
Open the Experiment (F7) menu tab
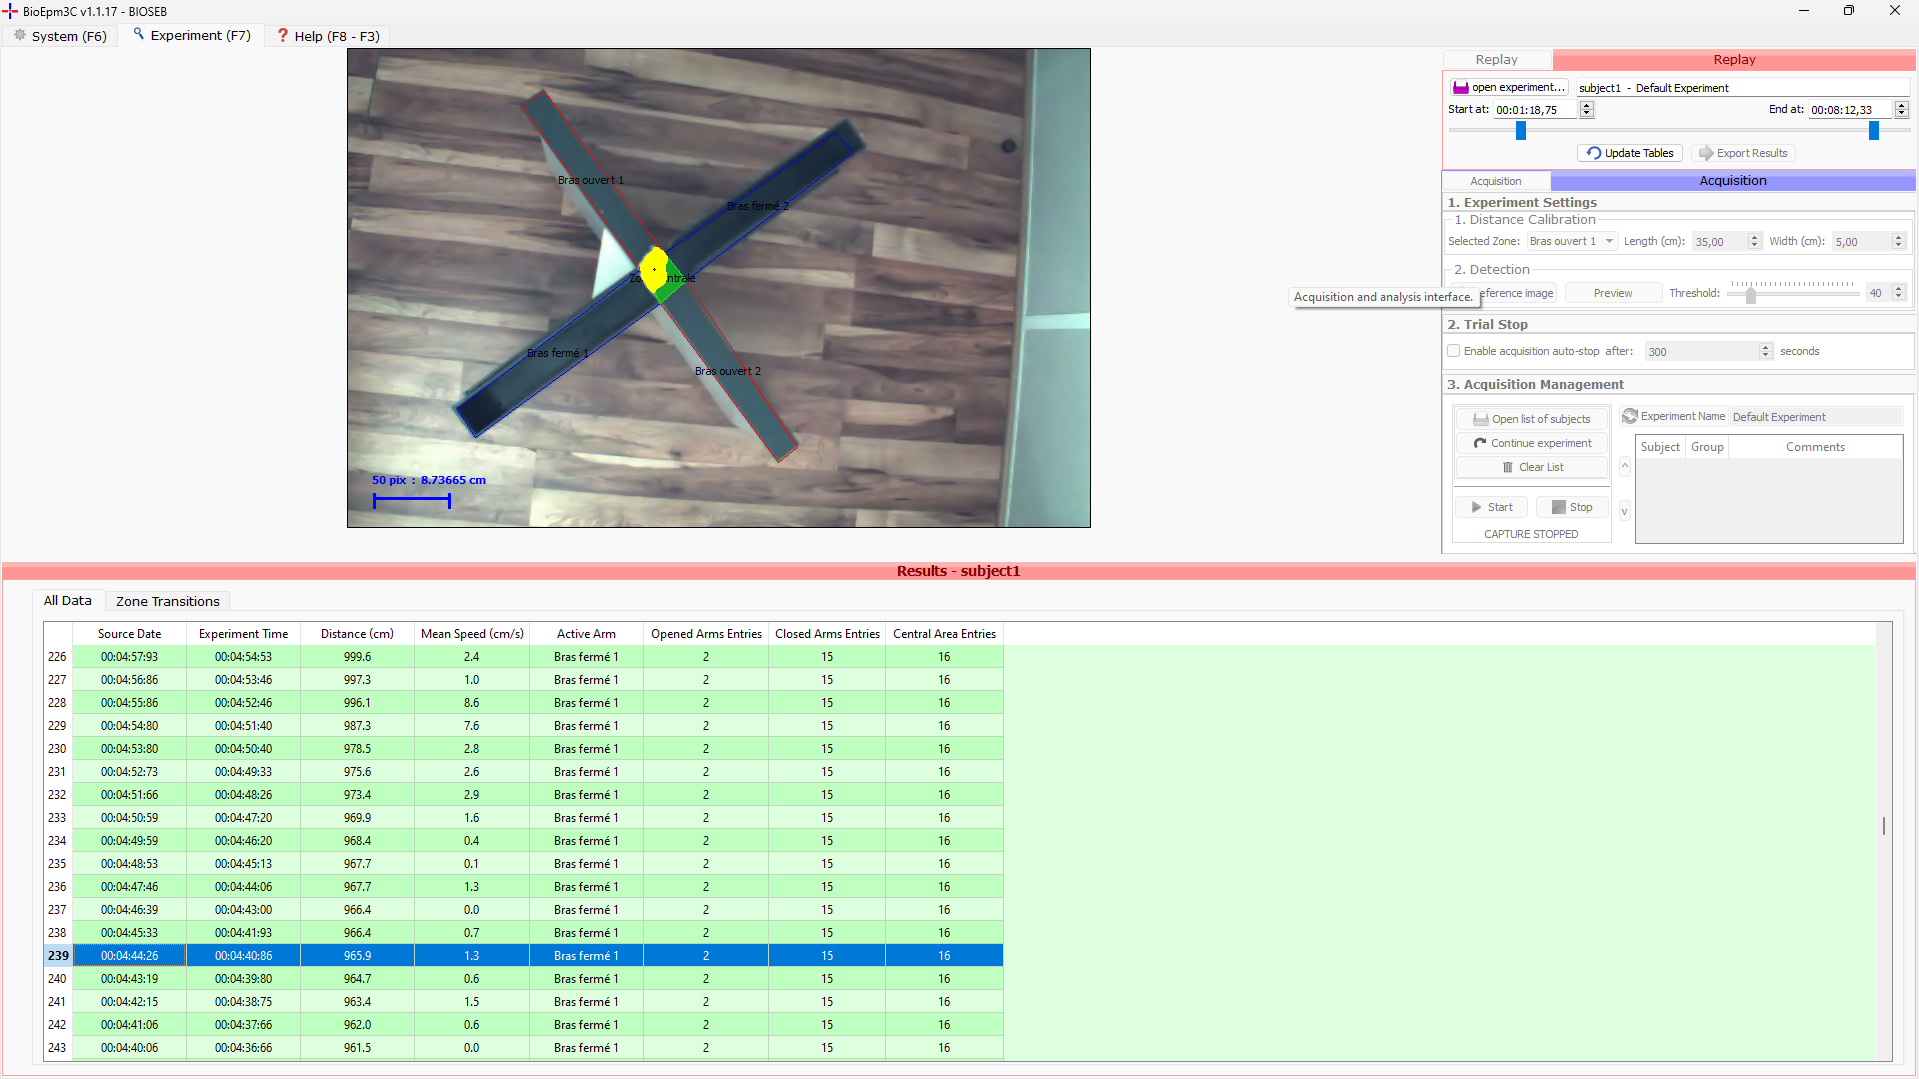(191, 36)
